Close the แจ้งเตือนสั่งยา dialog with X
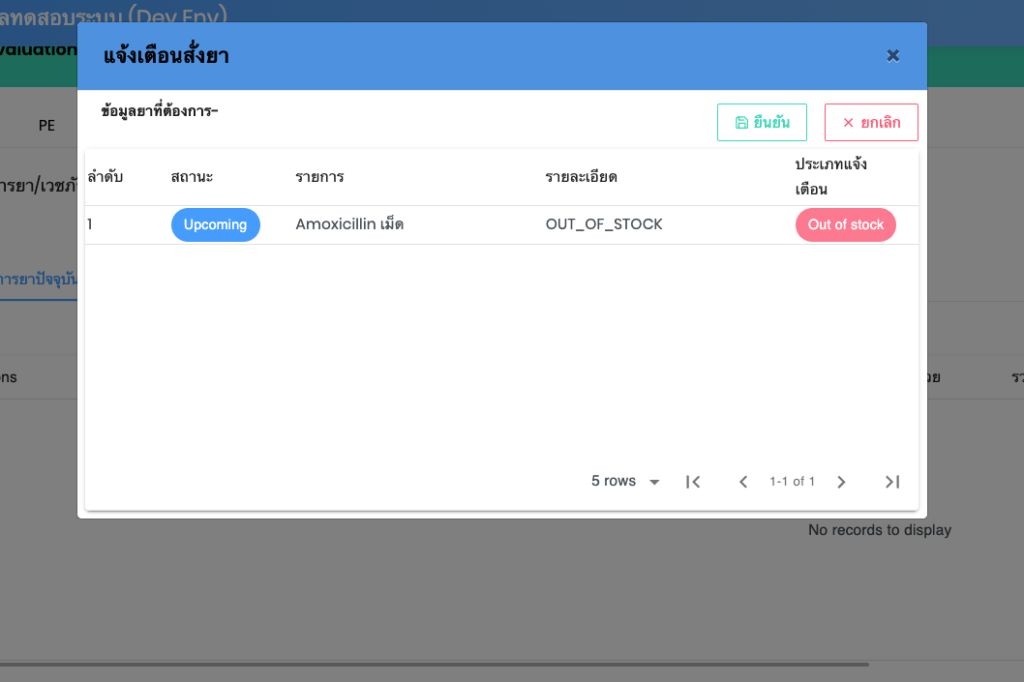This screenshot has width=1024, height=682. pos(893,56)
